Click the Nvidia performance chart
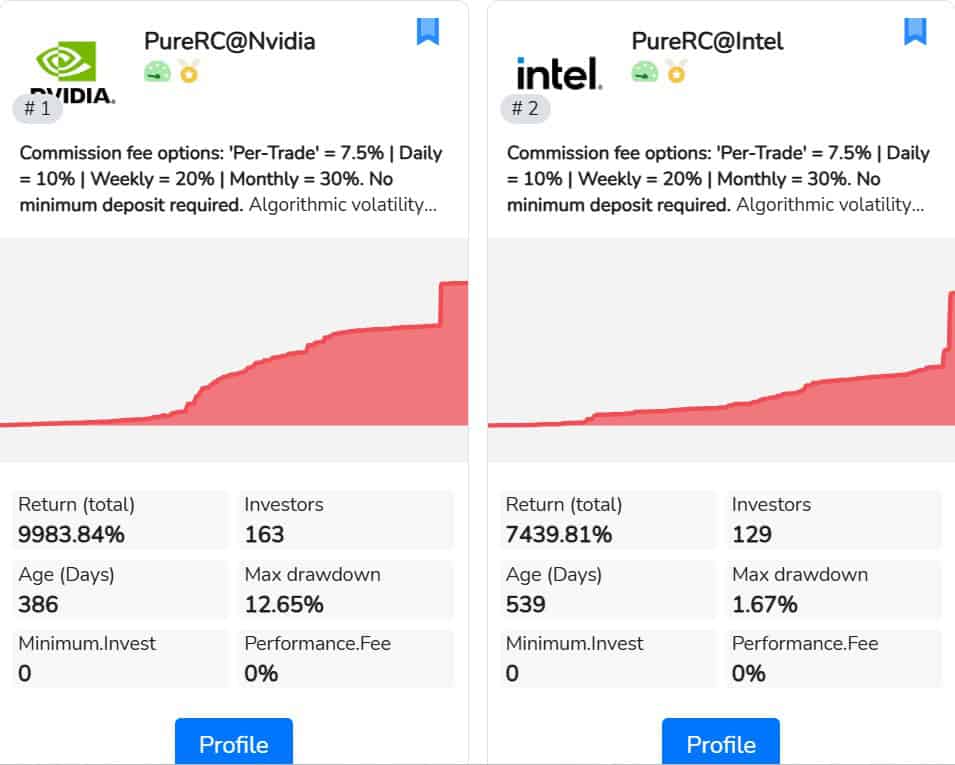 click(234, 350)
